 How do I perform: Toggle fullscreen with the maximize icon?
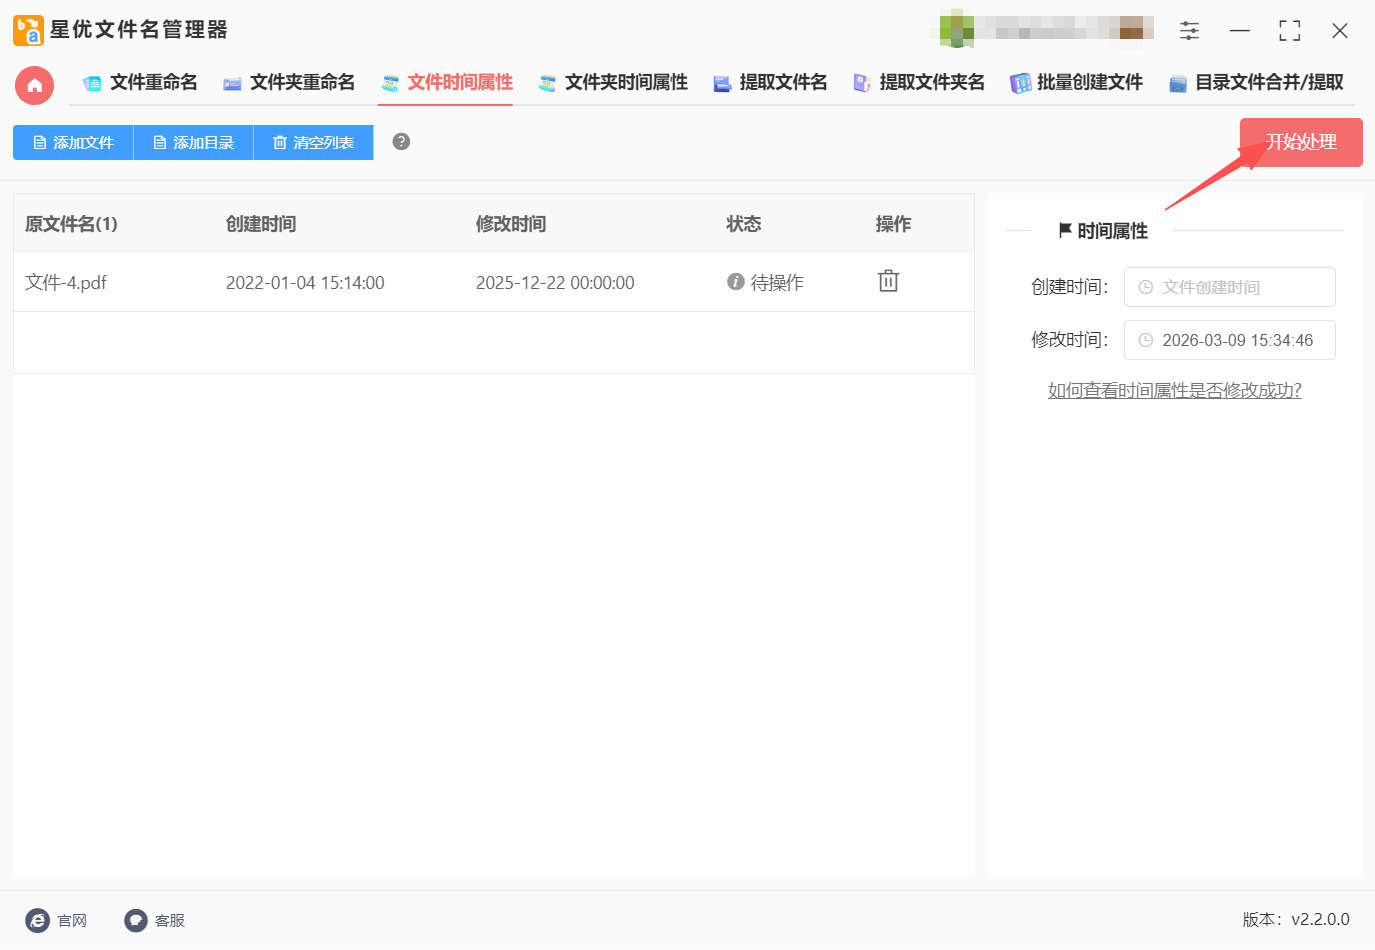click(1289, 31)
